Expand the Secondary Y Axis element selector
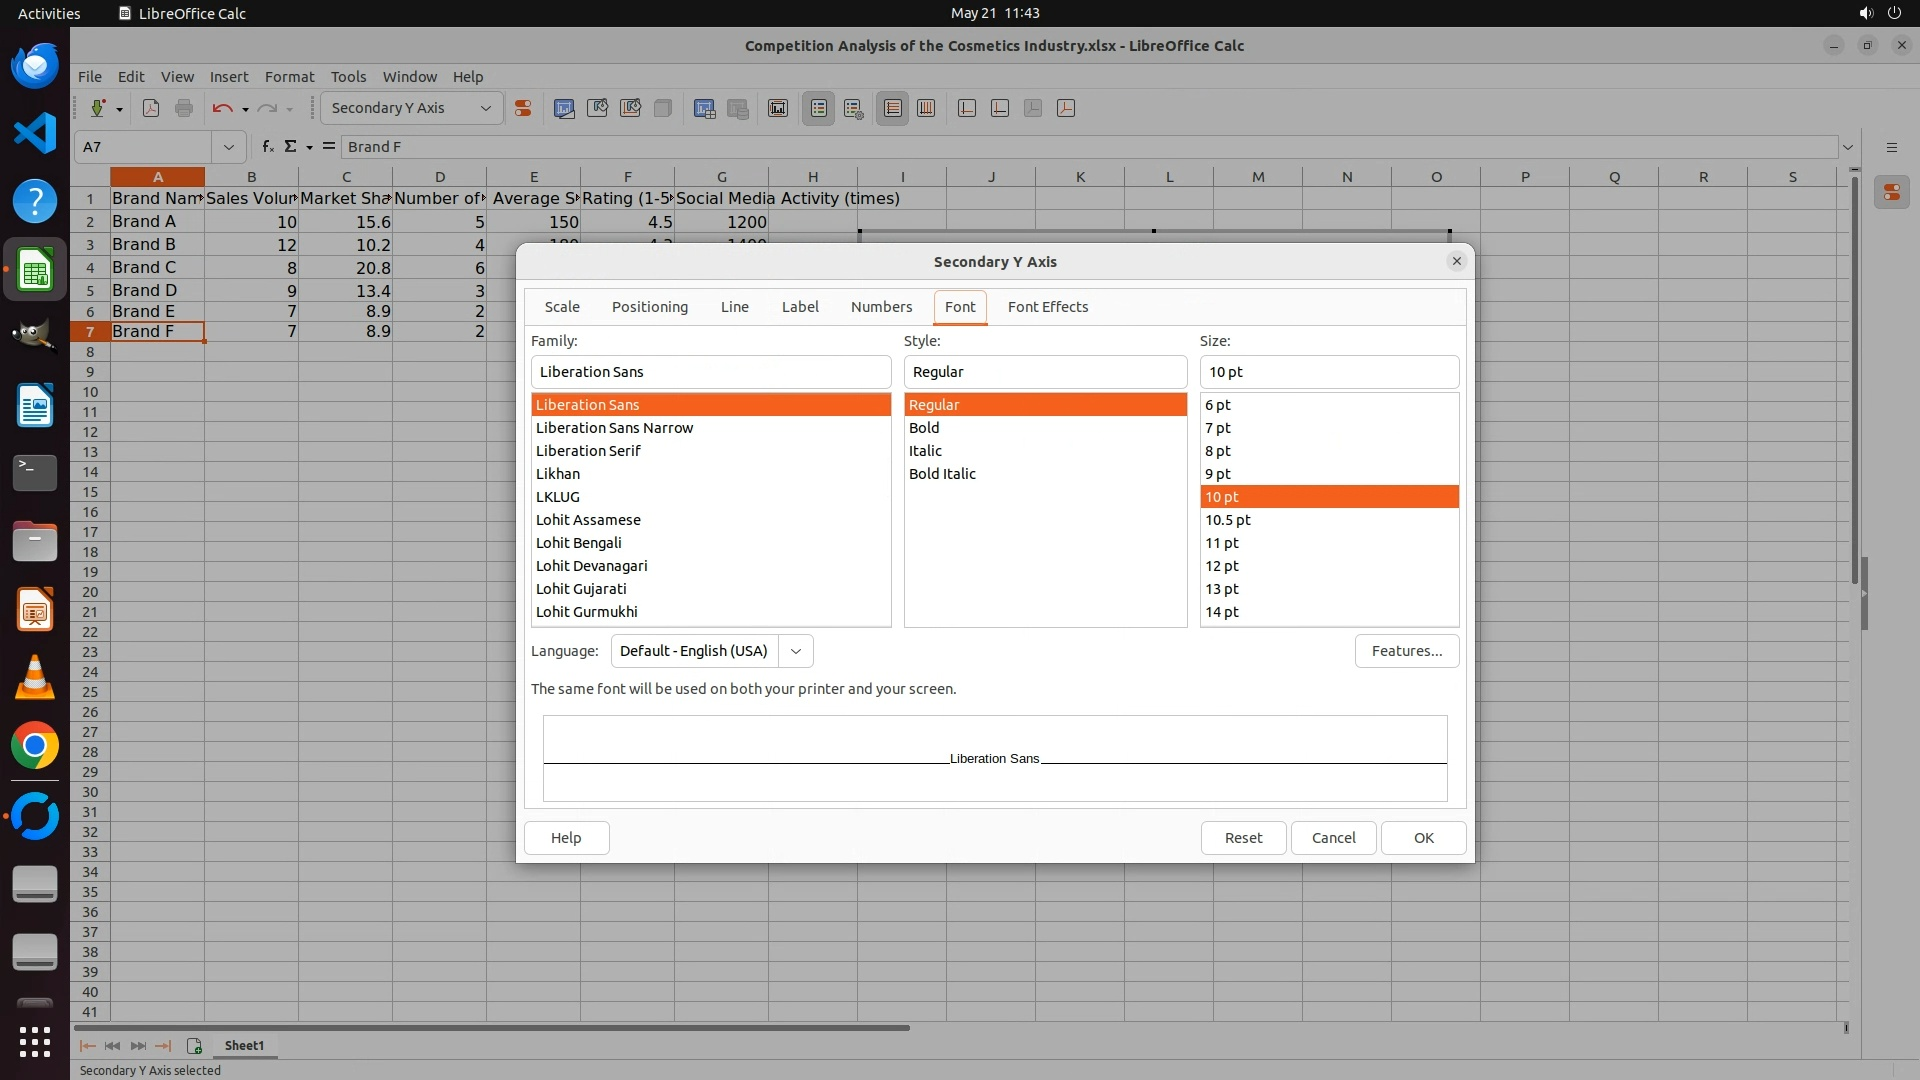The width and height of the screenshot is (1920, 1080). [486, 108]
